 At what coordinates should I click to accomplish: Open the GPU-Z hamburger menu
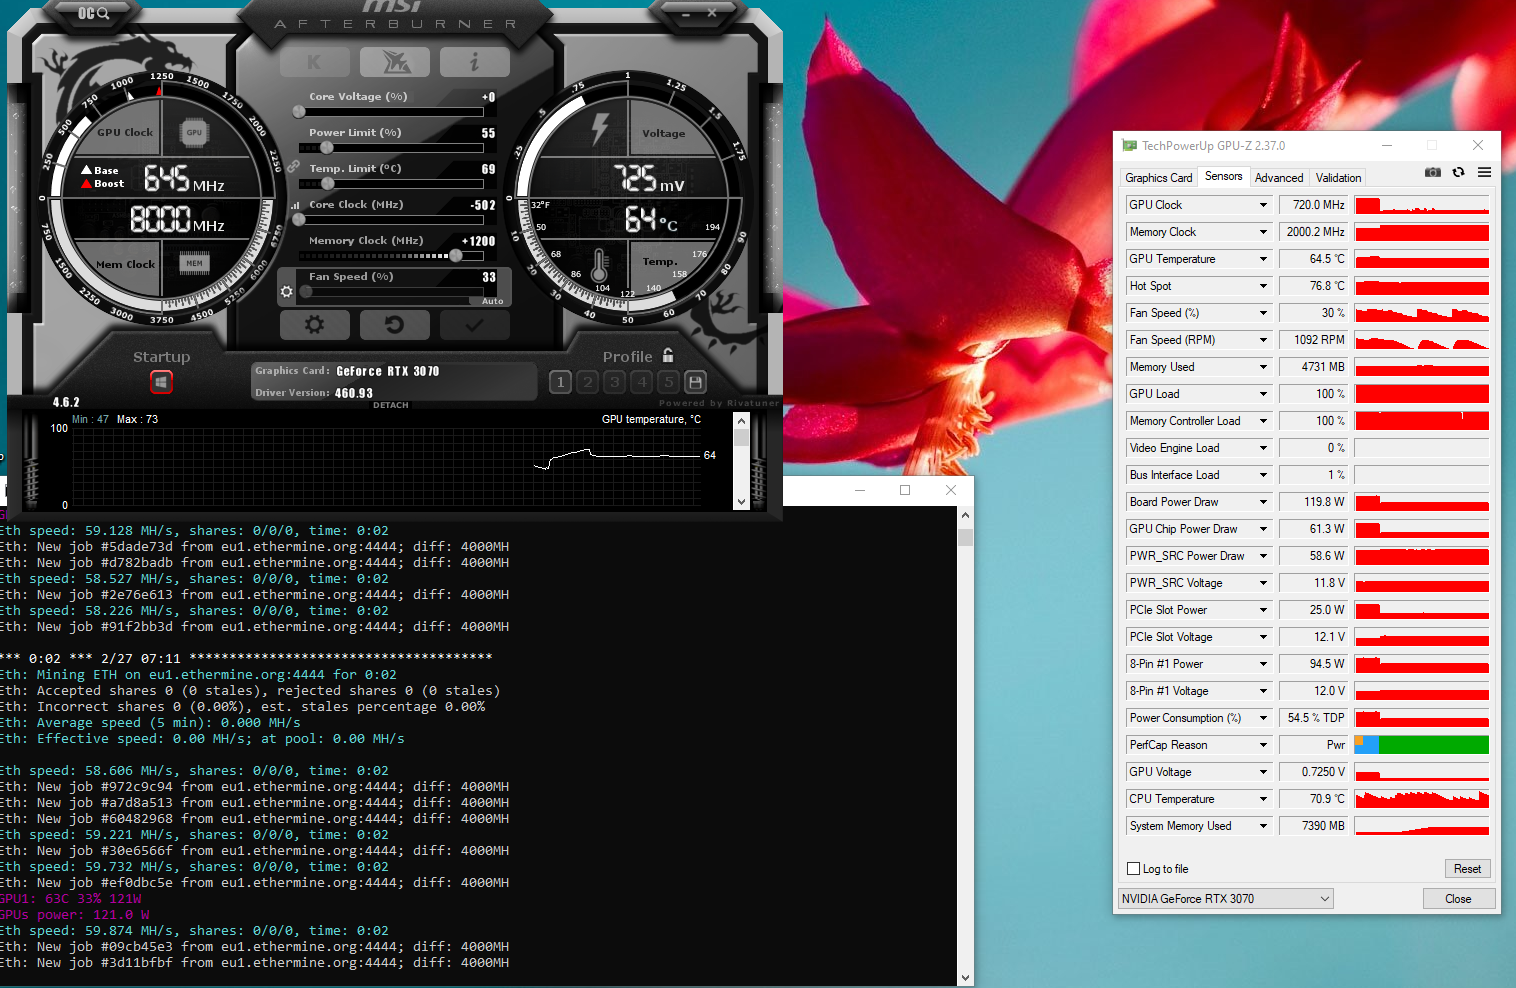pos(1484,172)
